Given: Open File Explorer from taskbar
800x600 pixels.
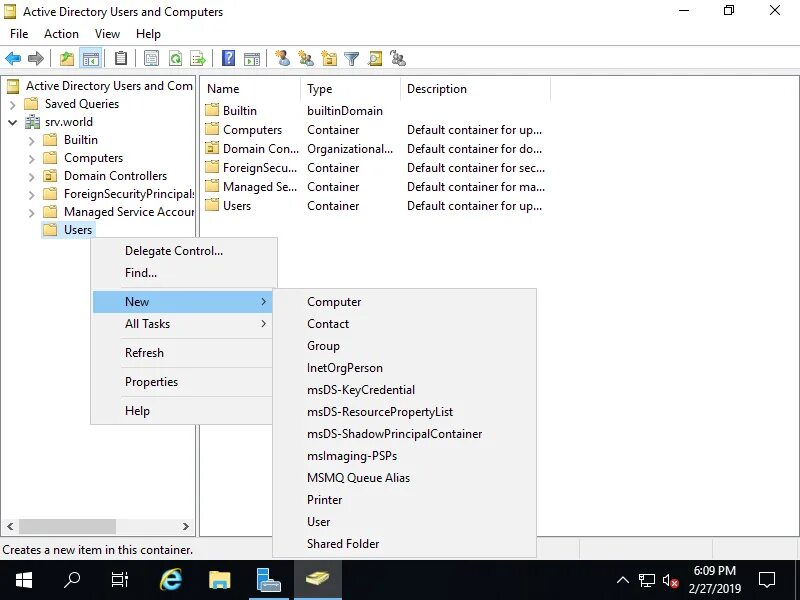Looking at the screenshot, I should click(x=220, y=580).
